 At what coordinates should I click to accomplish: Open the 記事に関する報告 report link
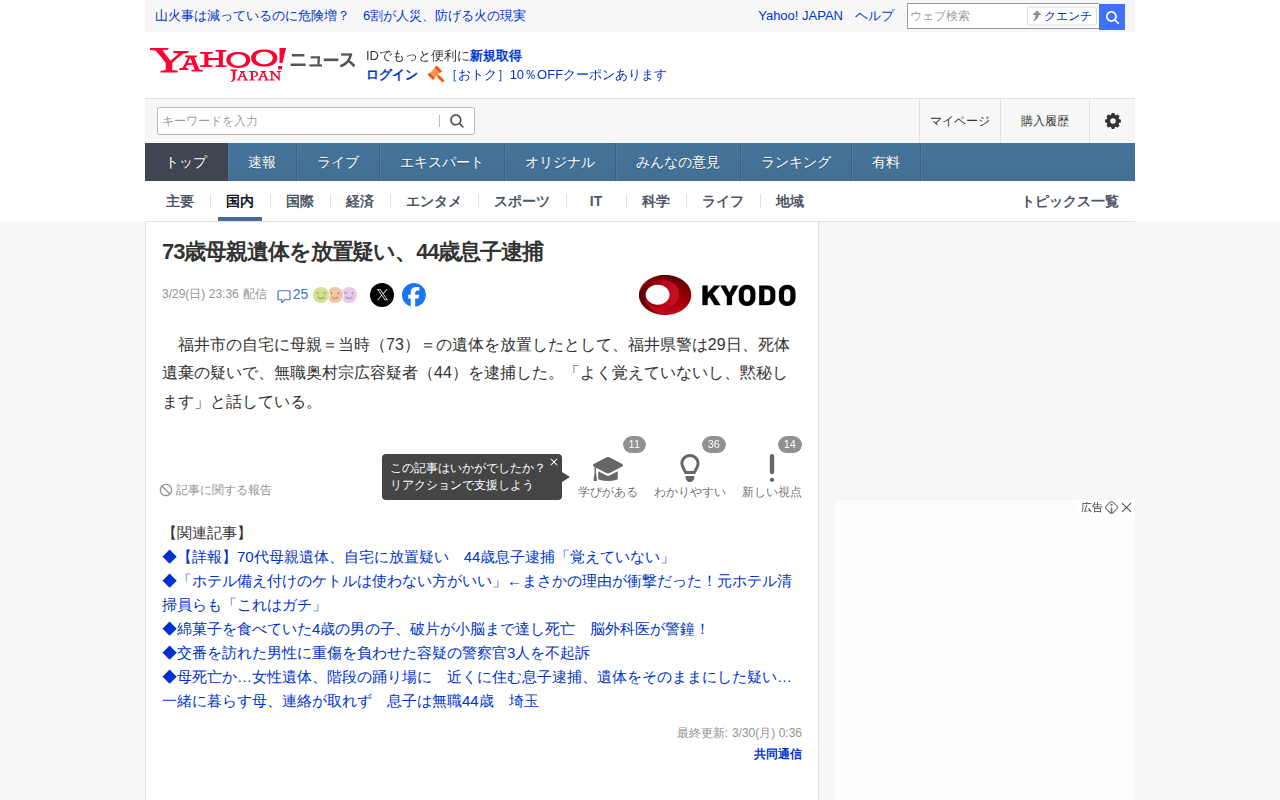pos(216,490)
